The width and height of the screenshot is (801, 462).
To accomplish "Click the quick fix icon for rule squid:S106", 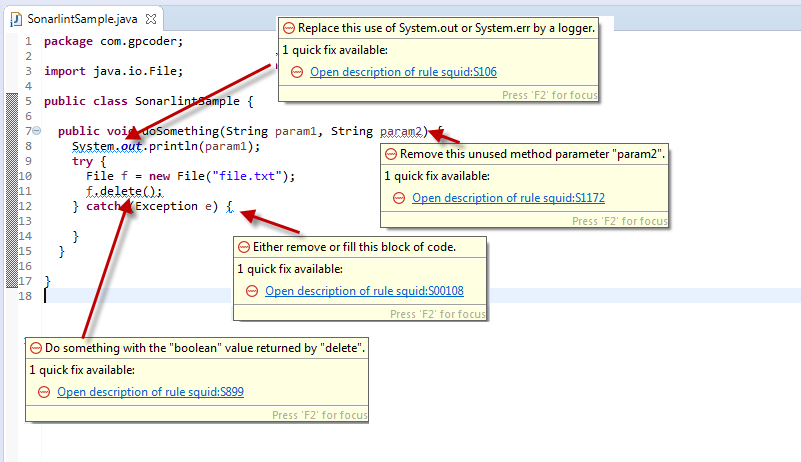I will [x=297, y=72].
